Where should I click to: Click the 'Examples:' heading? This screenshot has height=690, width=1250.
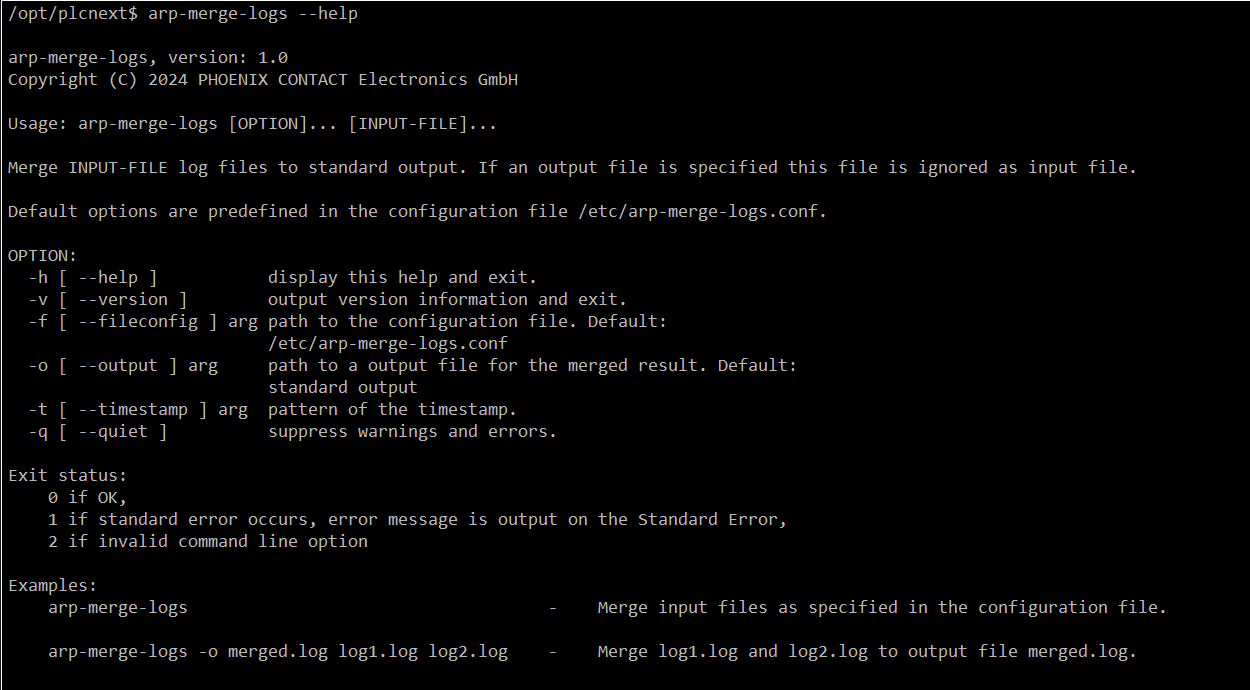pyautogui.click(x=53, y=585)
